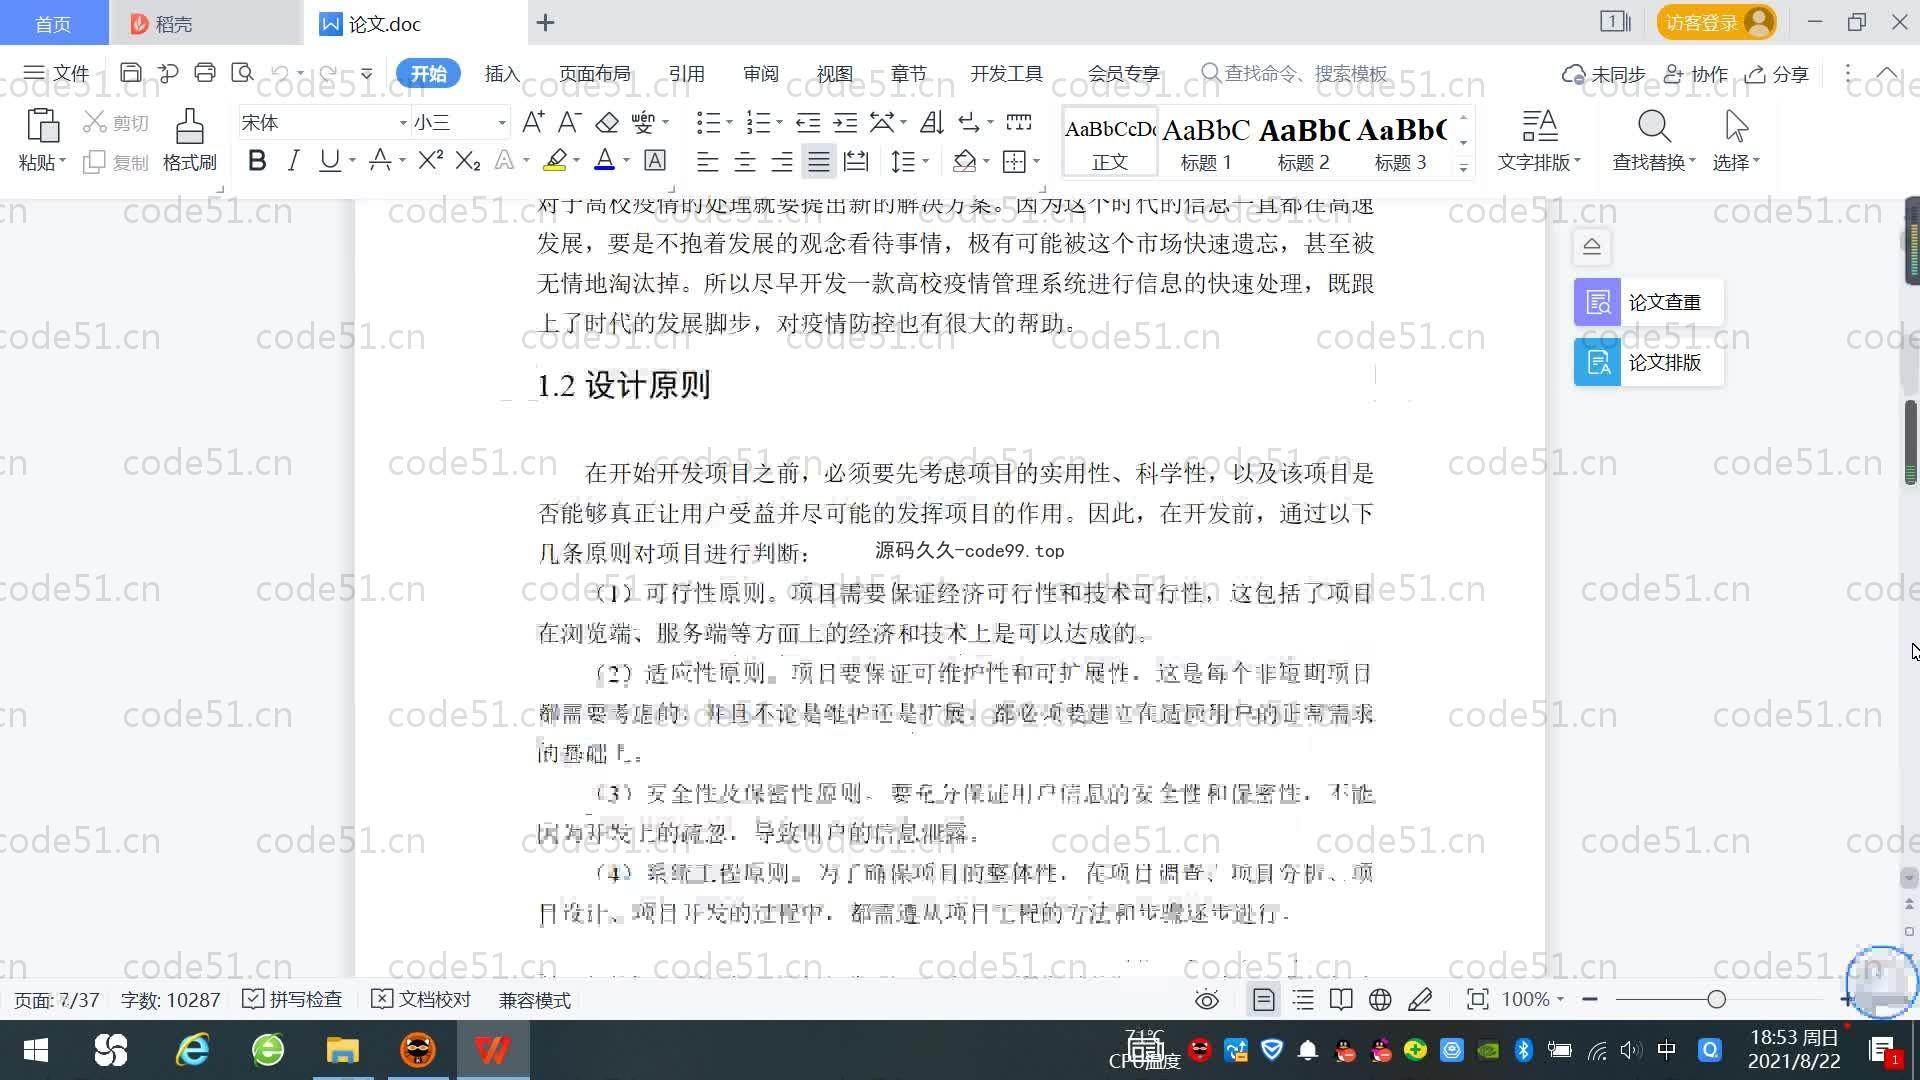Decrease font size with A- icon

click(569, 122)
